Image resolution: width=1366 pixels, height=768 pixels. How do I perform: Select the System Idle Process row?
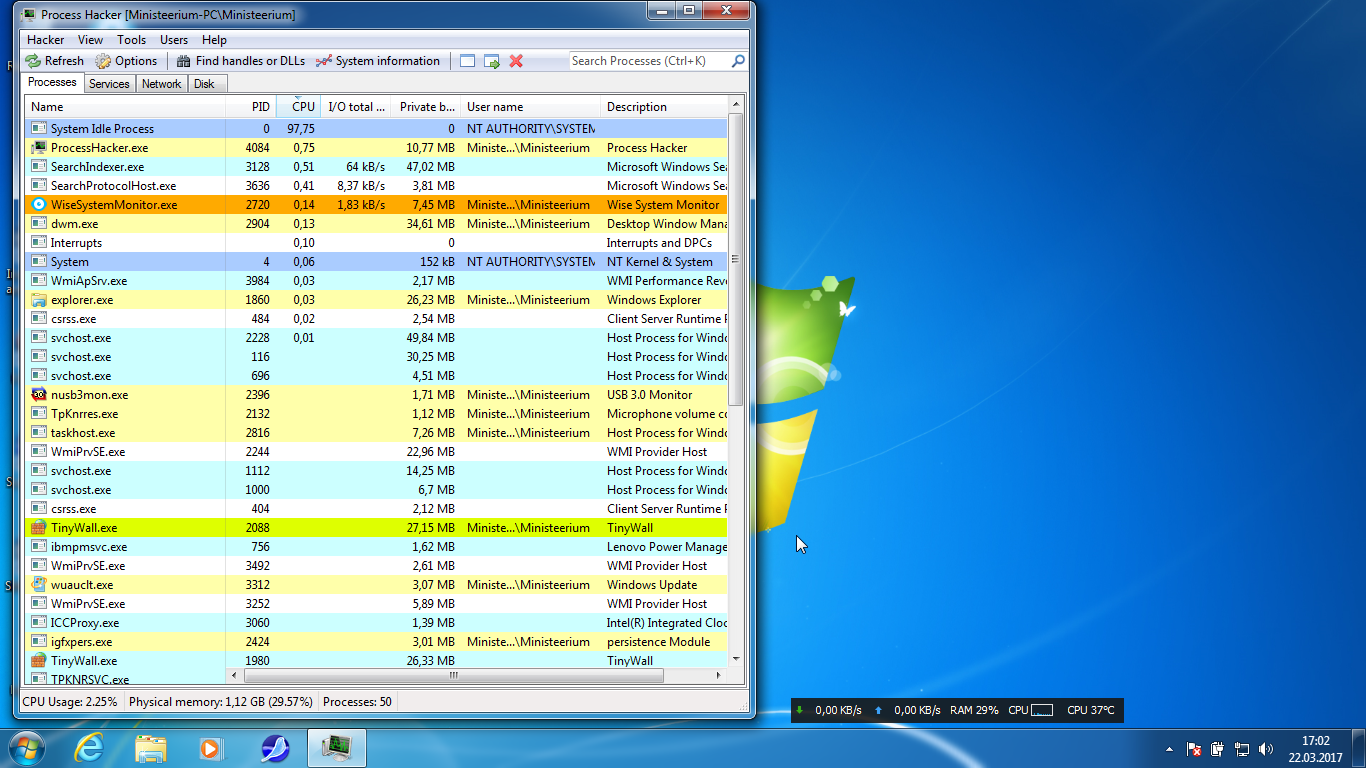point(377,129)
